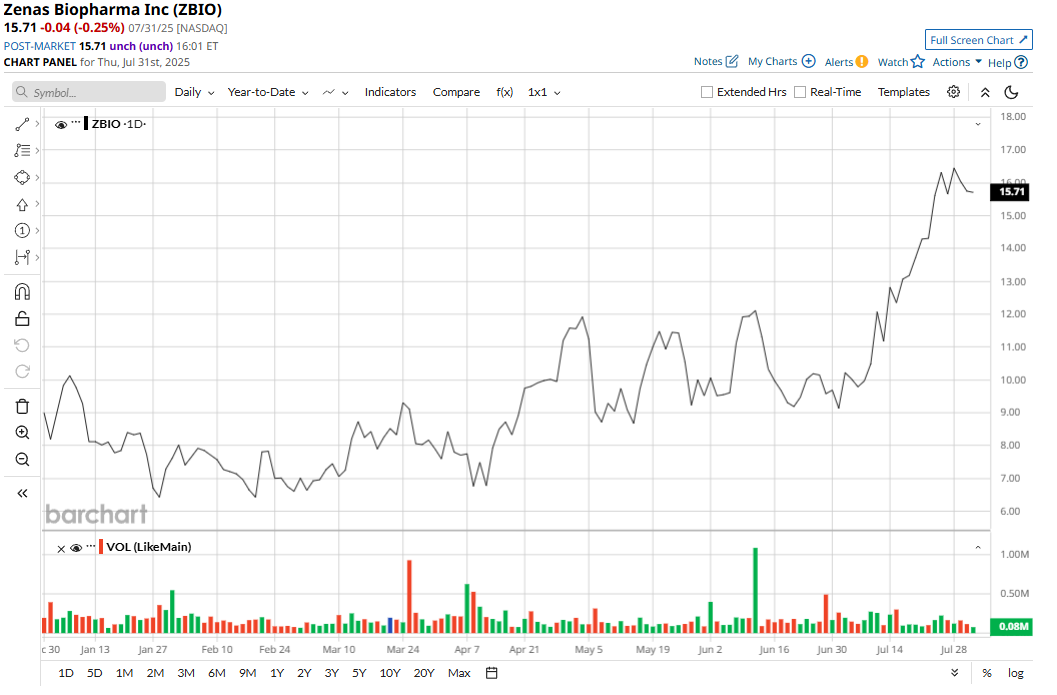Open the Fibonacci/text annotations tool
This screenshot has height=695, width=1057.
pos(22,150)
